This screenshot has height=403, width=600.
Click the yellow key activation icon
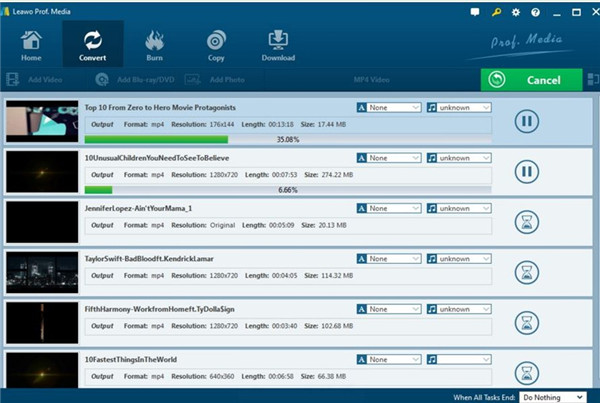(x=496, y=12)
